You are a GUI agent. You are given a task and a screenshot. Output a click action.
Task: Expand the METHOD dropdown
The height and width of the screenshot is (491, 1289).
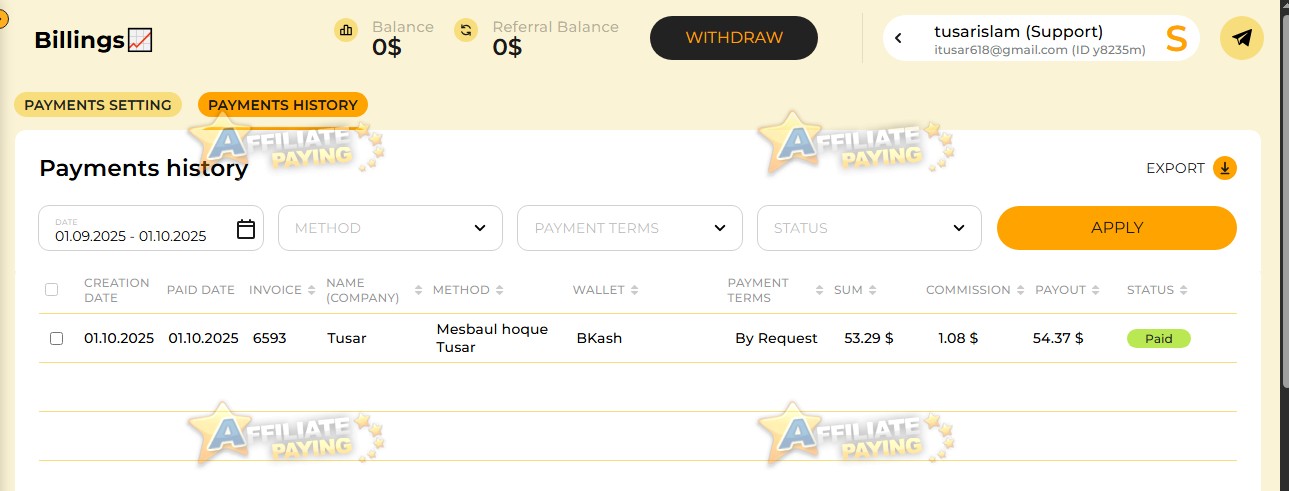390,228
